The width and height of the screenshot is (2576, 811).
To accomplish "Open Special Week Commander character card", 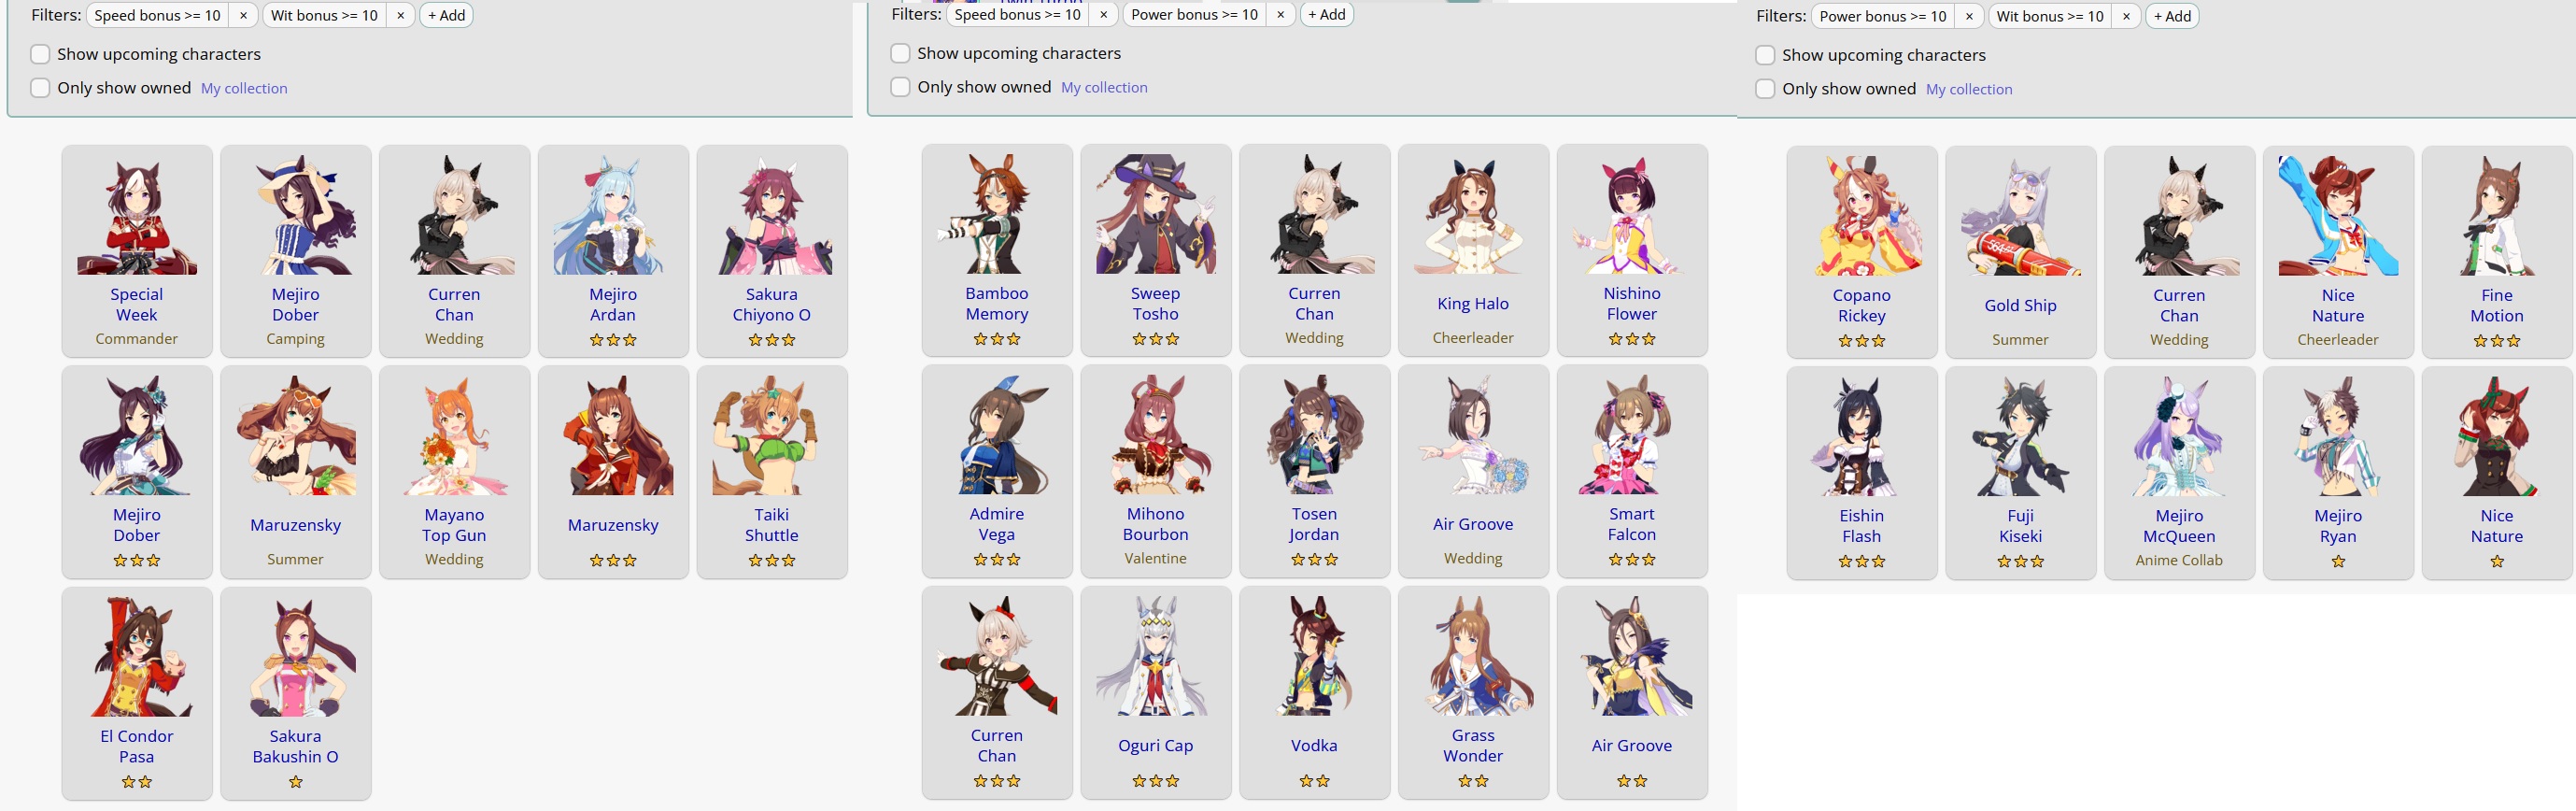I will (137, 251).
